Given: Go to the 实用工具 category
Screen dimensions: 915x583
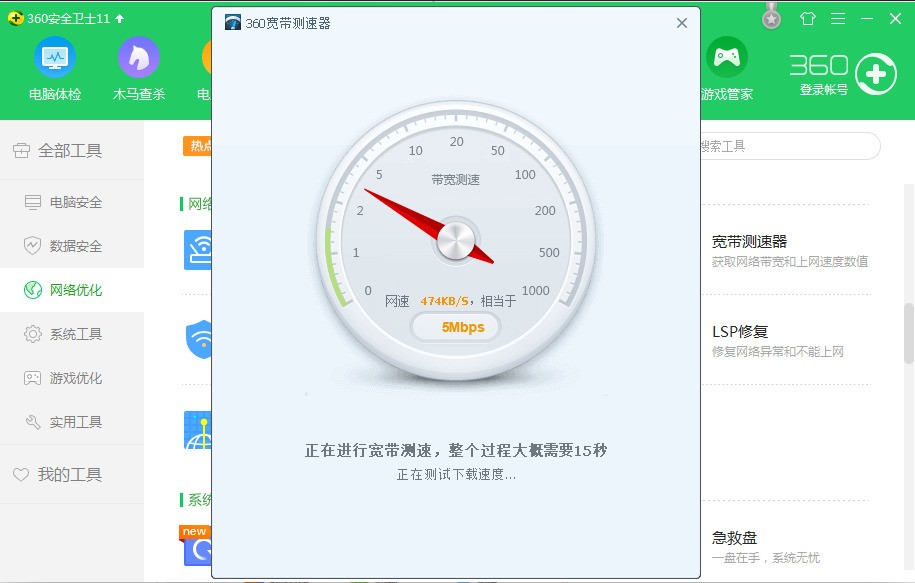Looking at the screenshot, I should tap(72, 422).
